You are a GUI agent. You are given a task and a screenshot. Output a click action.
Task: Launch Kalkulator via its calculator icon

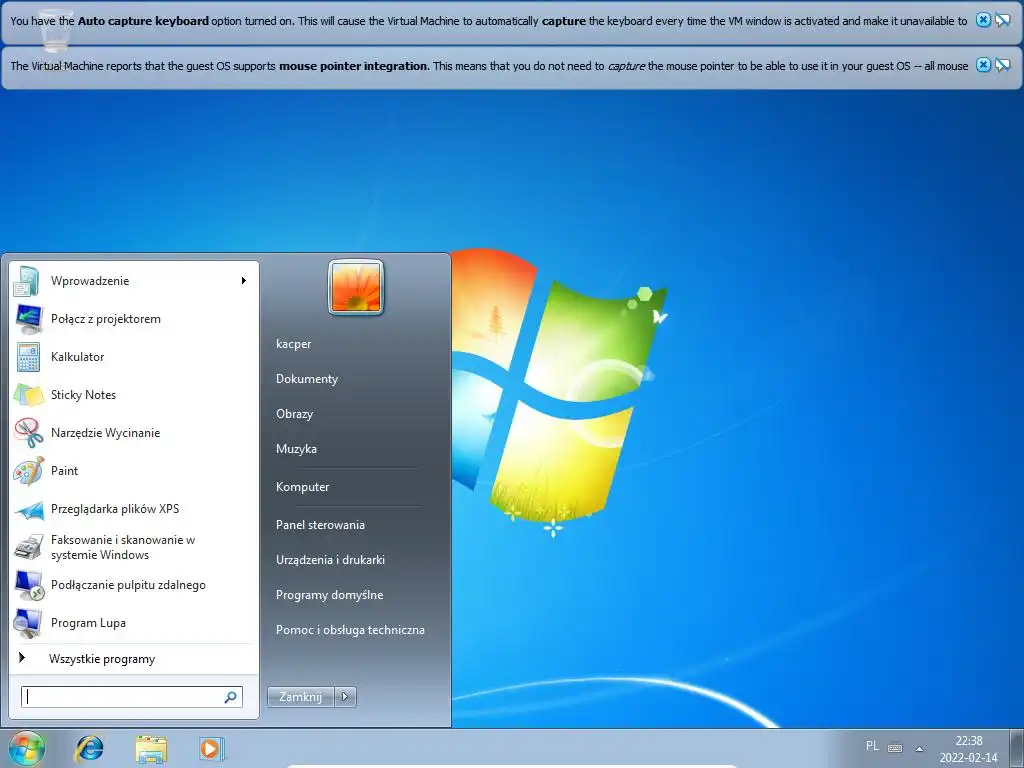(29, 357)
